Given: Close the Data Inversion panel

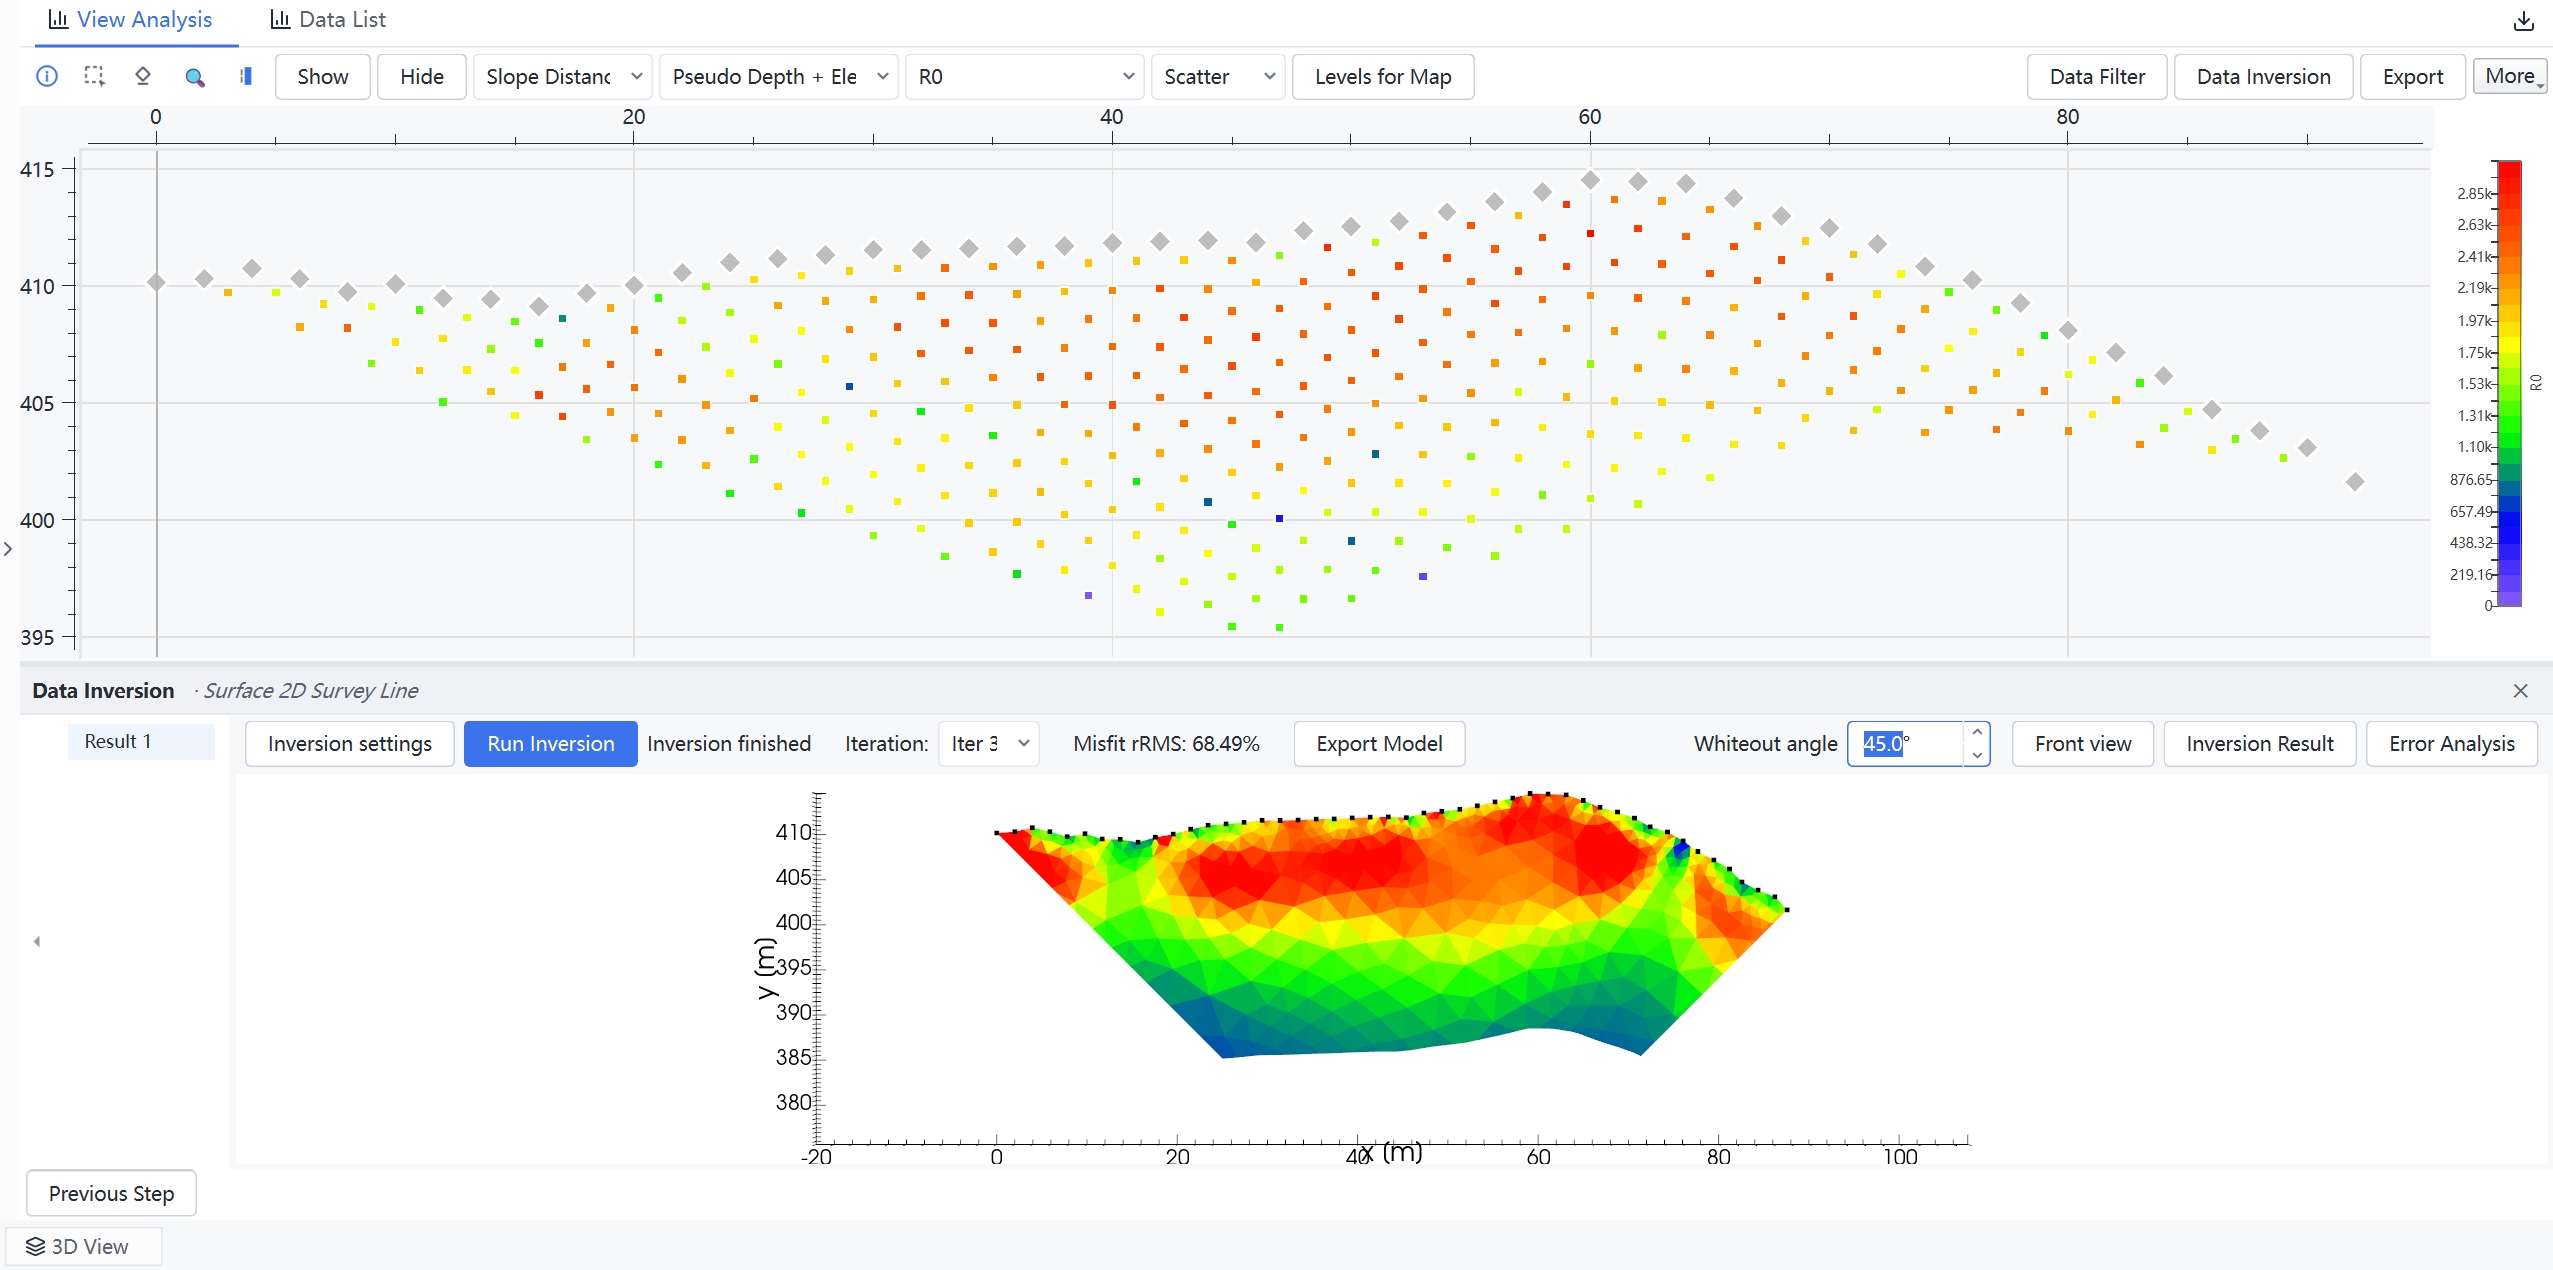Looking at the screenshot, I should (2520, 691).
